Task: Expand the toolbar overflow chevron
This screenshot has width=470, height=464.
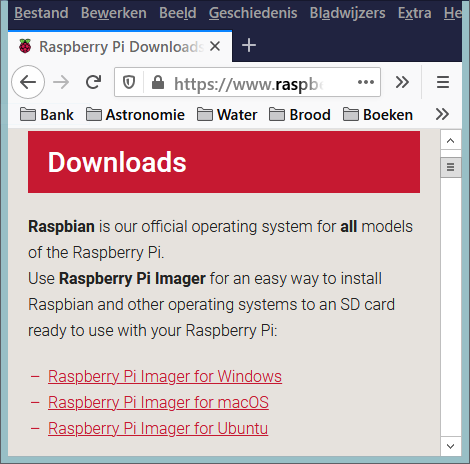Action: 402,82
